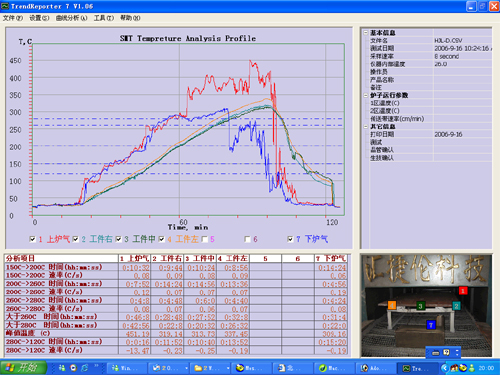Open the 曲线分析 menu

coord(71,18)
